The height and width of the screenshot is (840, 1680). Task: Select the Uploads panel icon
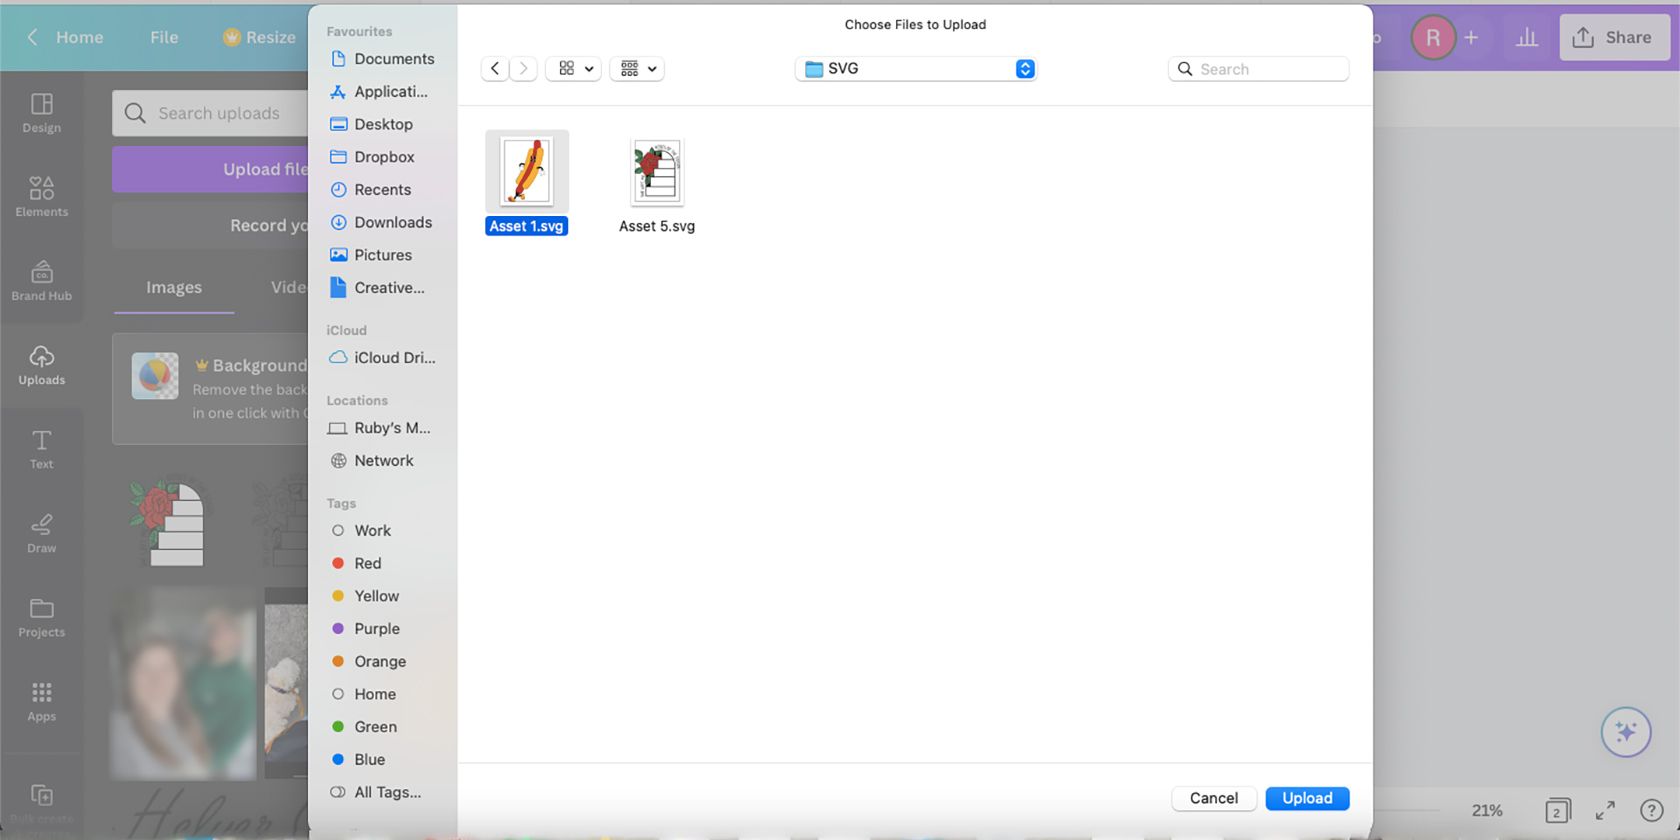(41, 365)
